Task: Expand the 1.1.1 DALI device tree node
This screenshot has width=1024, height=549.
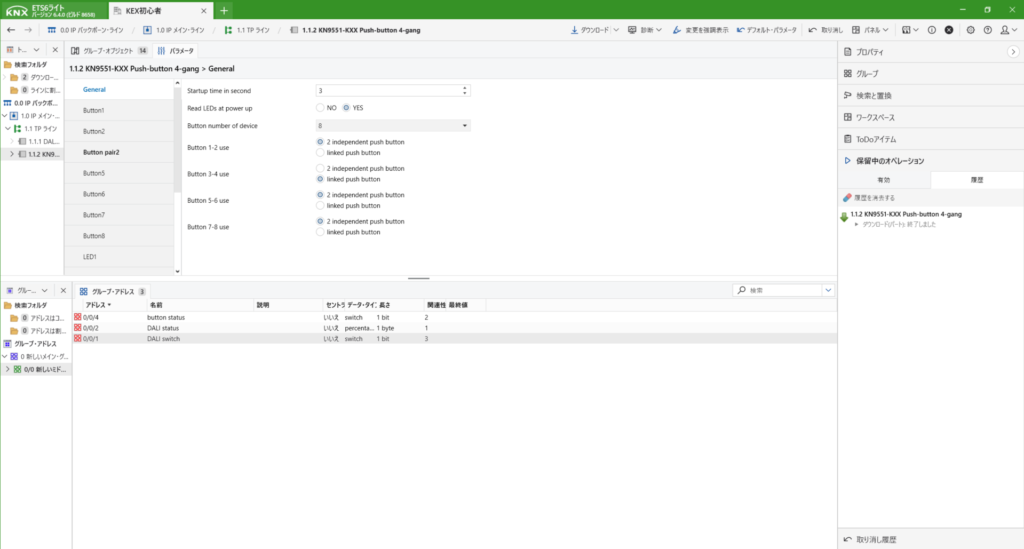Action: (21, 142)
